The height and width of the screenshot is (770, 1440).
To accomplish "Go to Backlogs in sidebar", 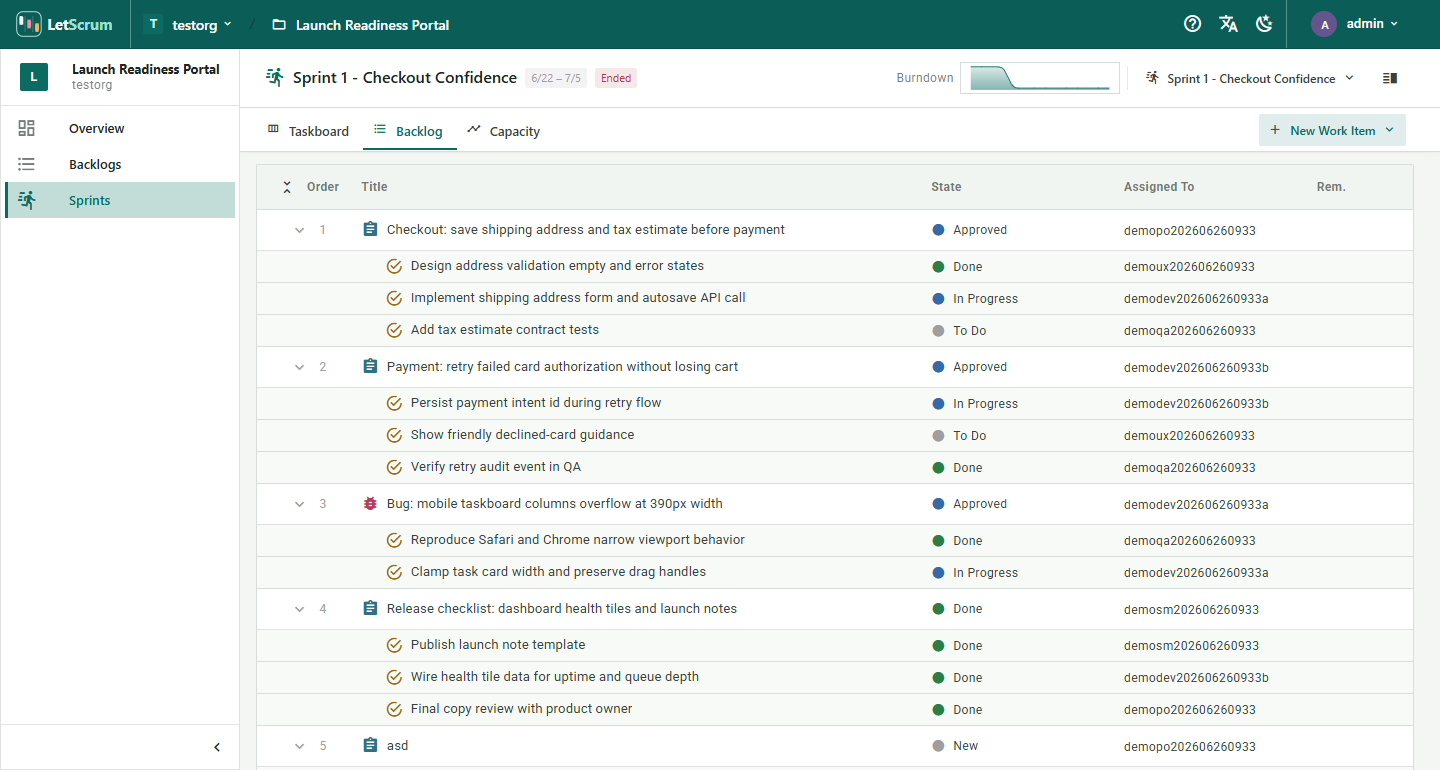I will [x=120, y=164].
